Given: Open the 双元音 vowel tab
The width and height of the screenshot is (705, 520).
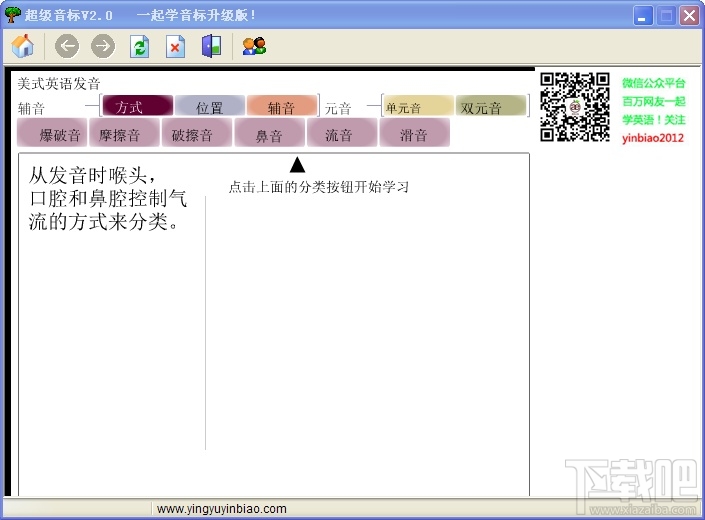Looking at the screenshot, I should (x=491, y=106).
